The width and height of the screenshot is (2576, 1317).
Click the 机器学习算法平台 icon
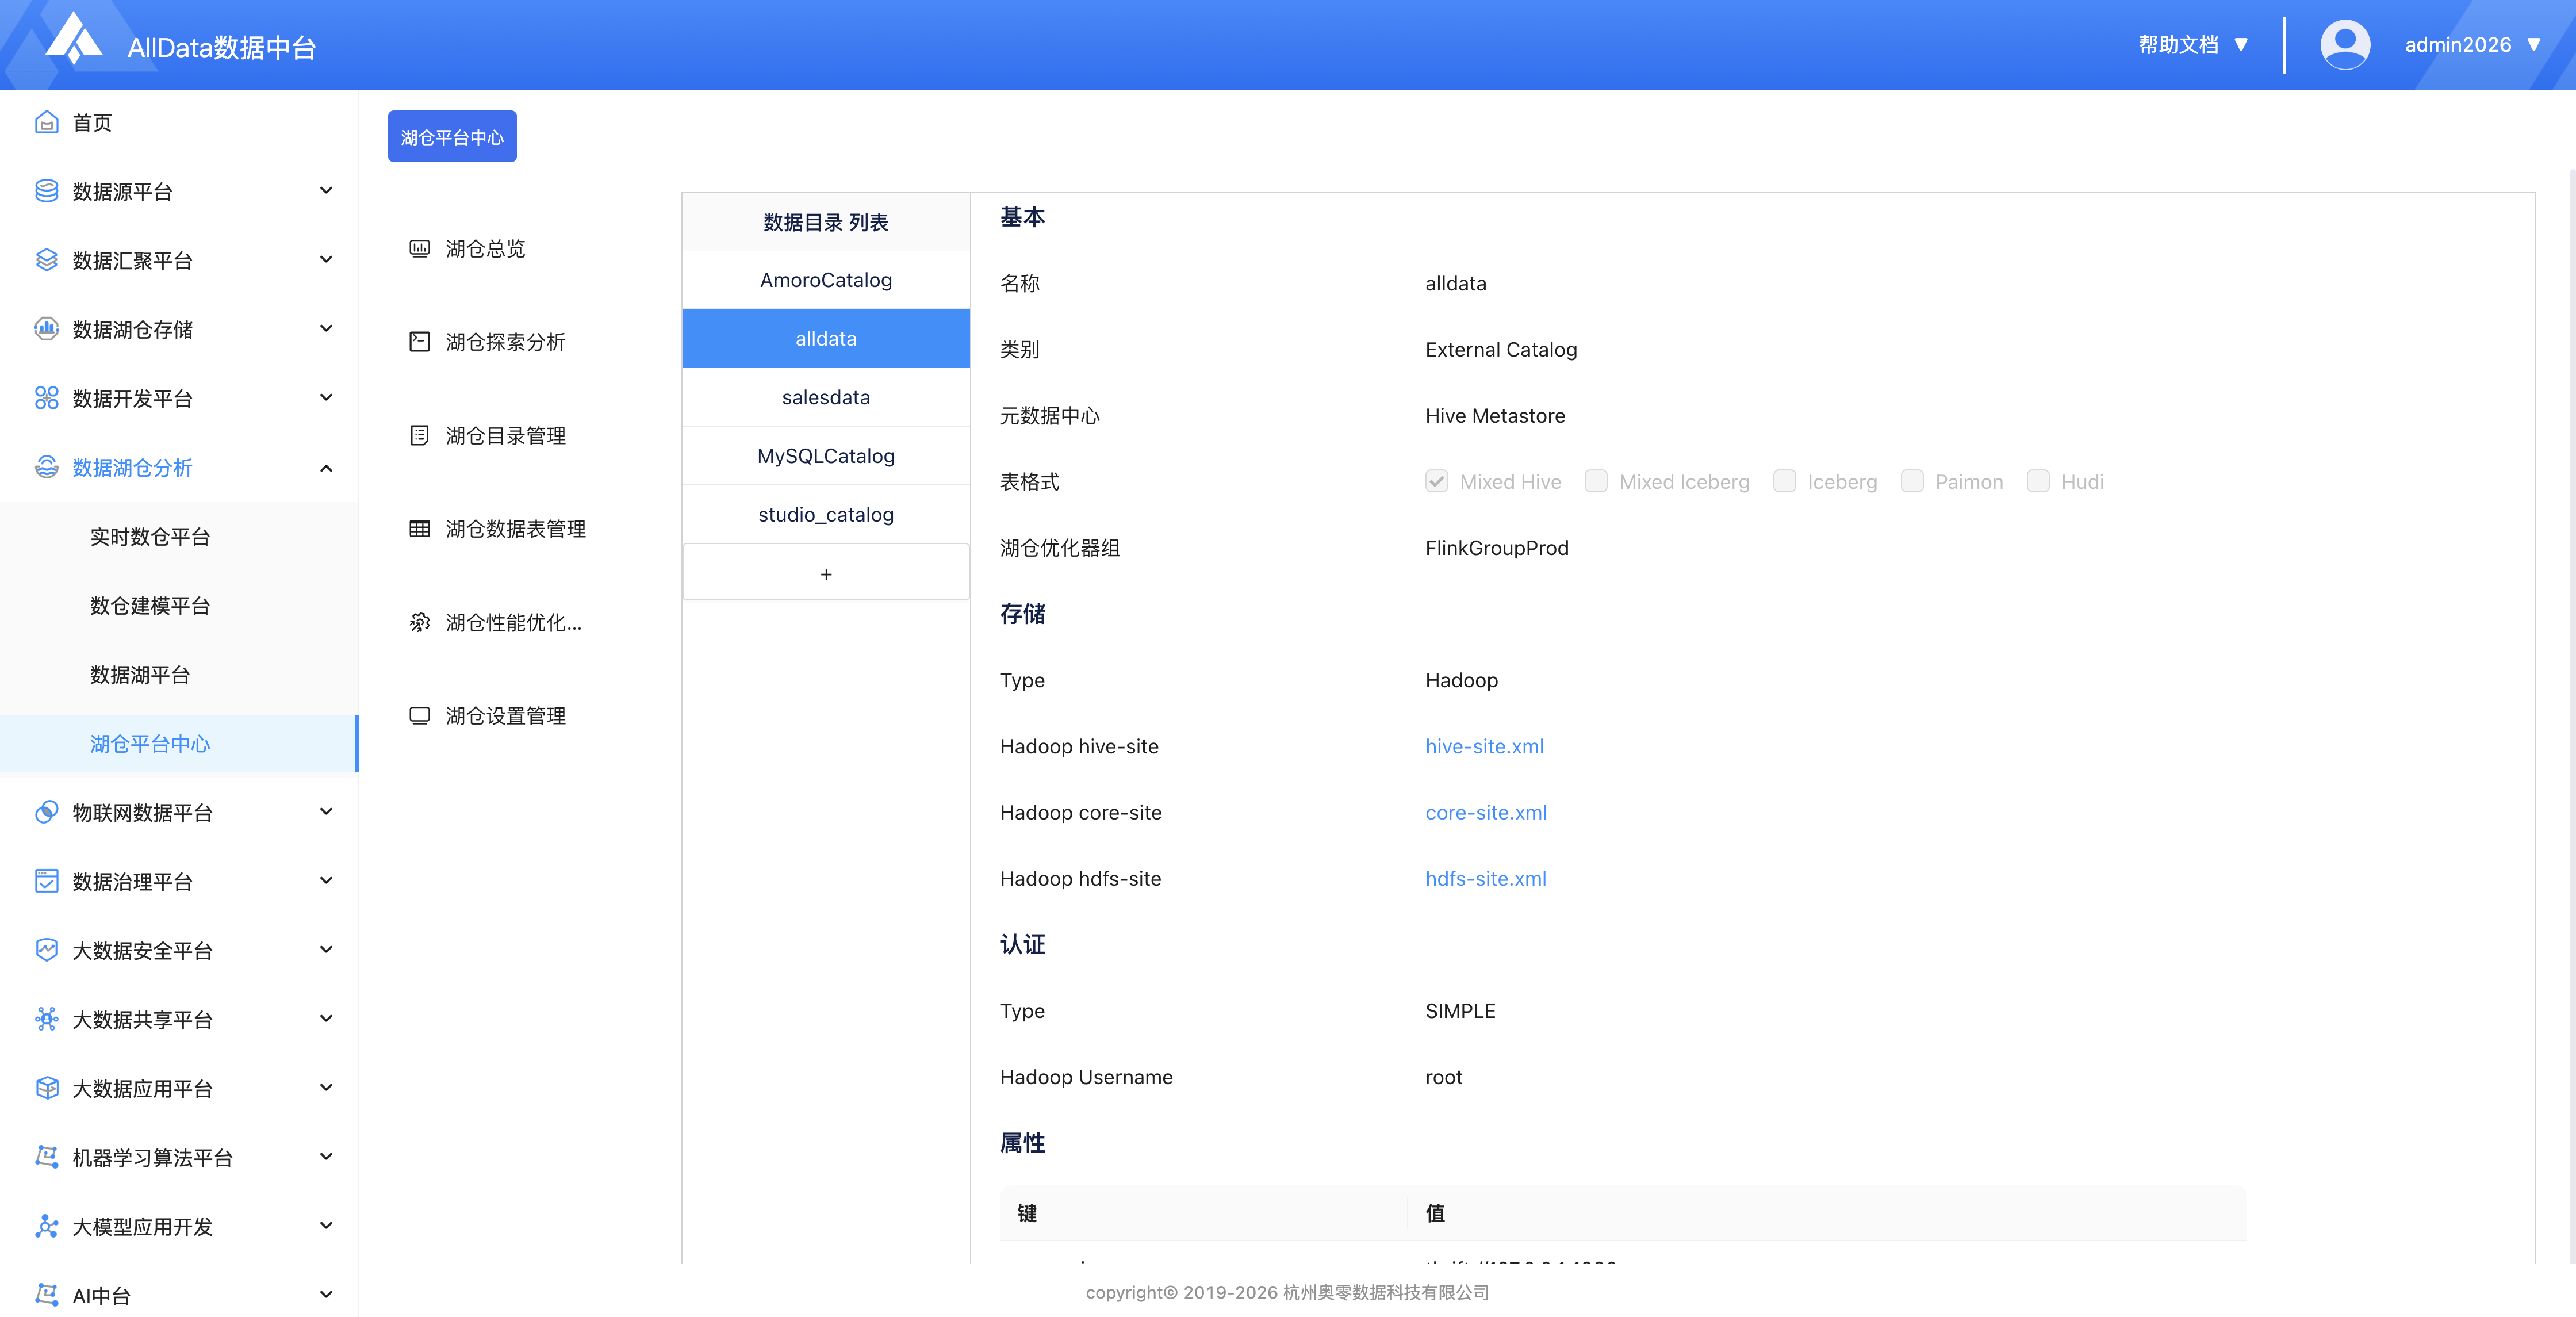click(x=46, y=1157)
